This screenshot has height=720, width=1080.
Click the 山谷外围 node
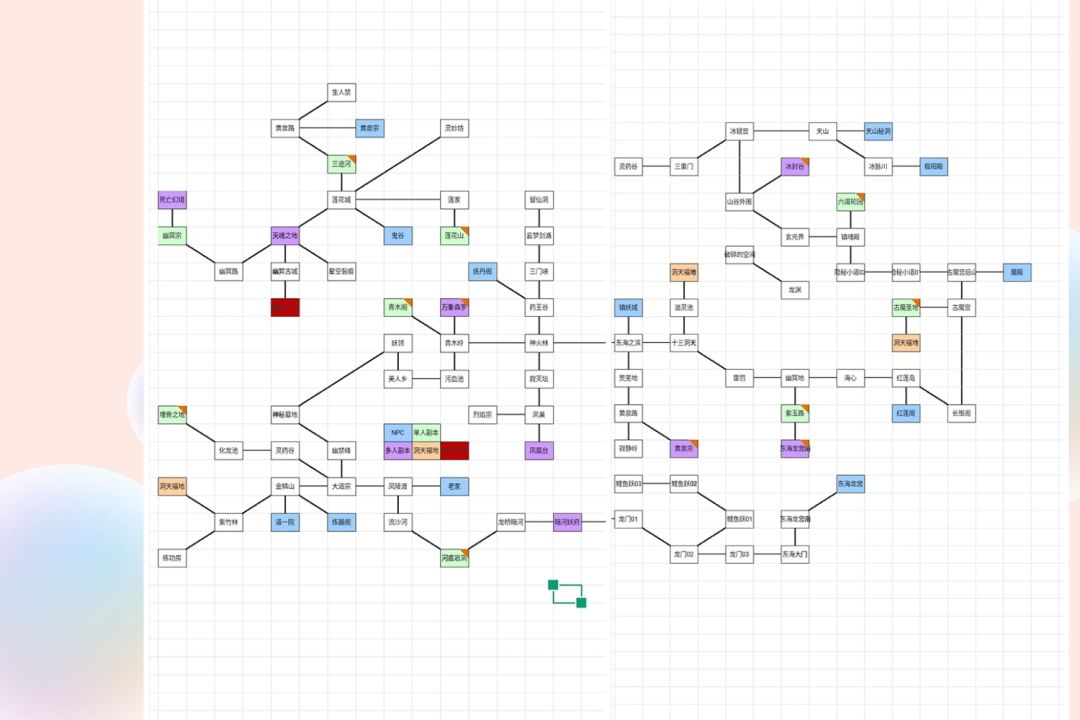(x=739, y=202)
